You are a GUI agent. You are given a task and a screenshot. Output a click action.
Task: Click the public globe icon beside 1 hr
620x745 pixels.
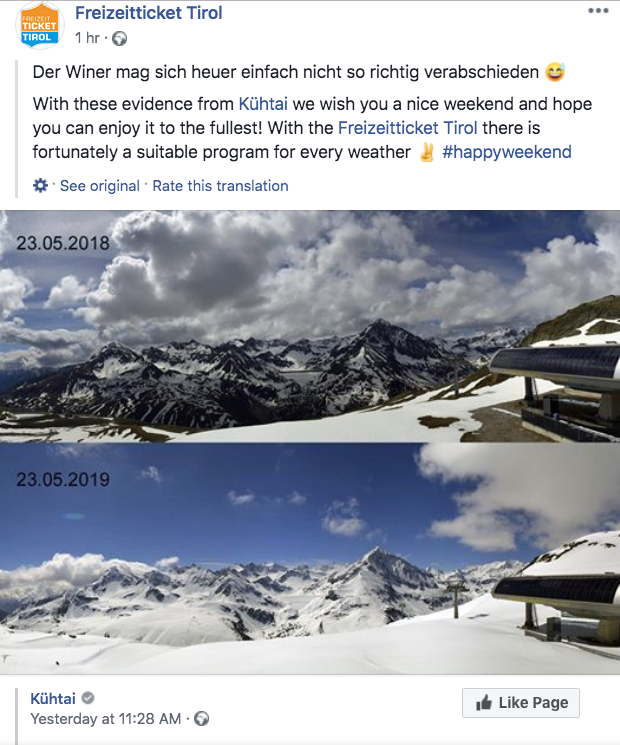tap(119, 38)
